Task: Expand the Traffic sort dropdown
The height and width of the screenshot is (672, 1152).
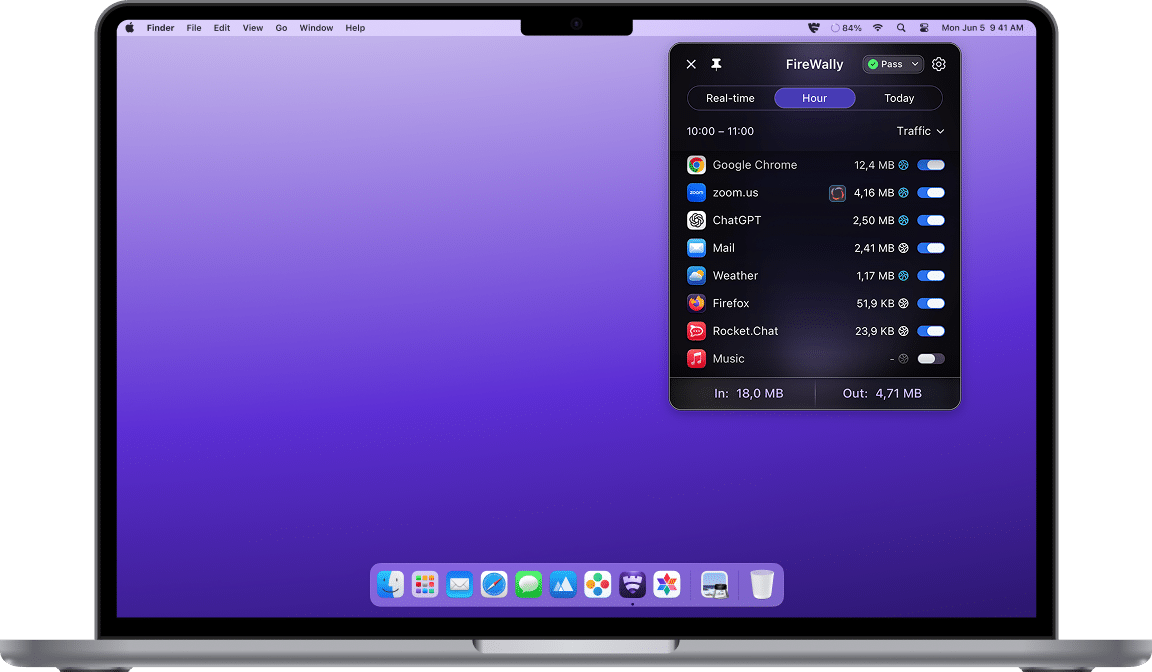Action: [x=920, y=131]
